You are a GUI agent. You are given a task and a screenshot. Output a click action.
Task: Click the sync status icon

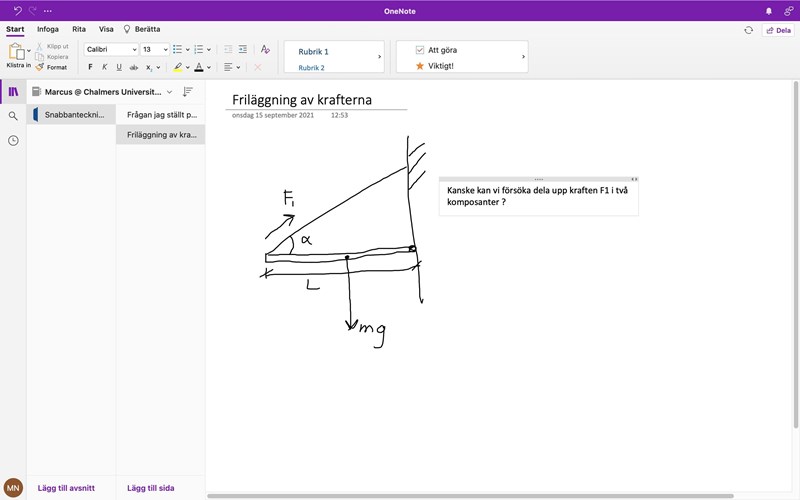click(x=748, y=30)
